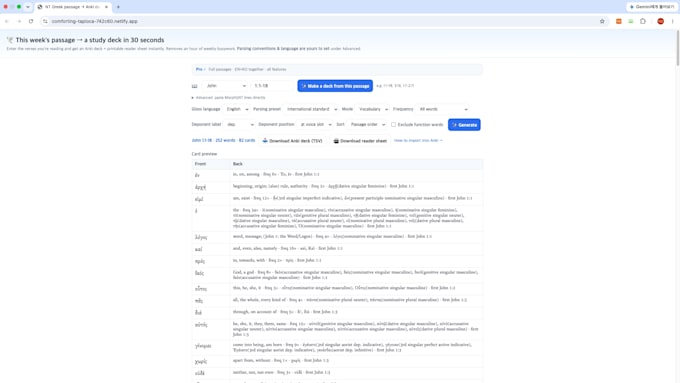
Task: Click the χωρίς front cell
Action: pos(211,361)
